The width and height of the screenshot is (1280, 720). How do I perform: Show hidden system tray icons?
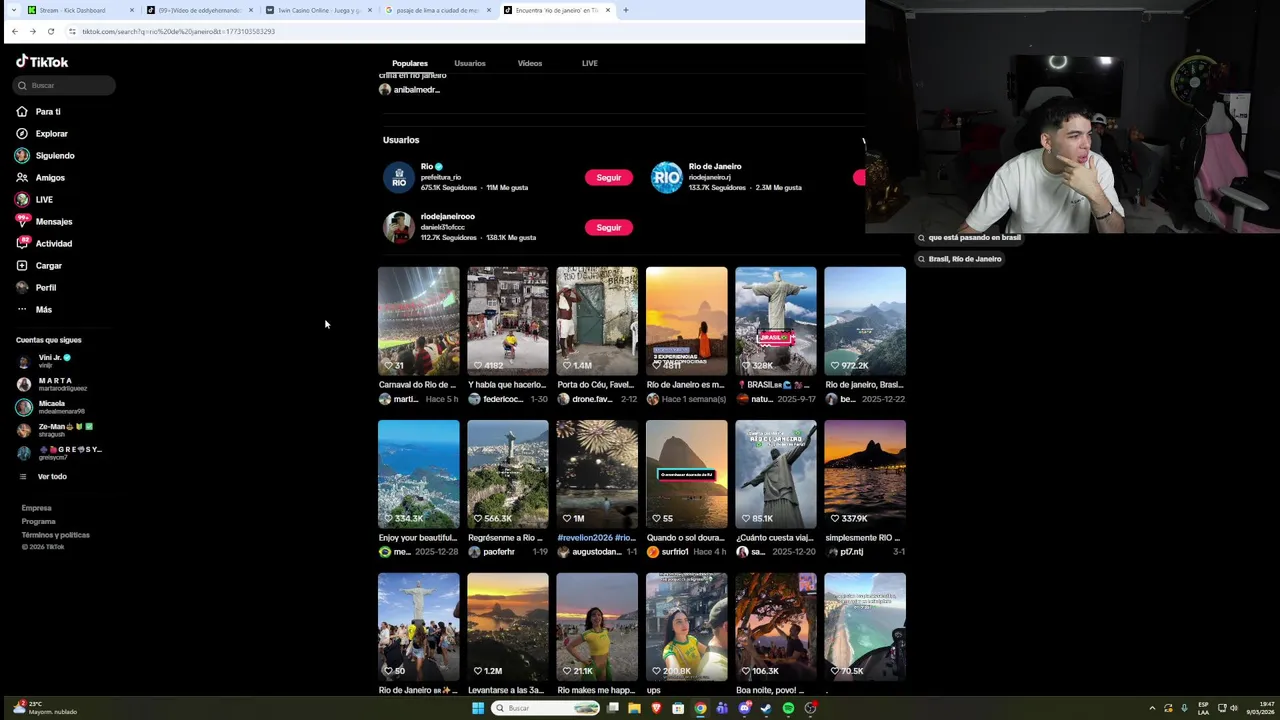click(x=1152, y=708)
